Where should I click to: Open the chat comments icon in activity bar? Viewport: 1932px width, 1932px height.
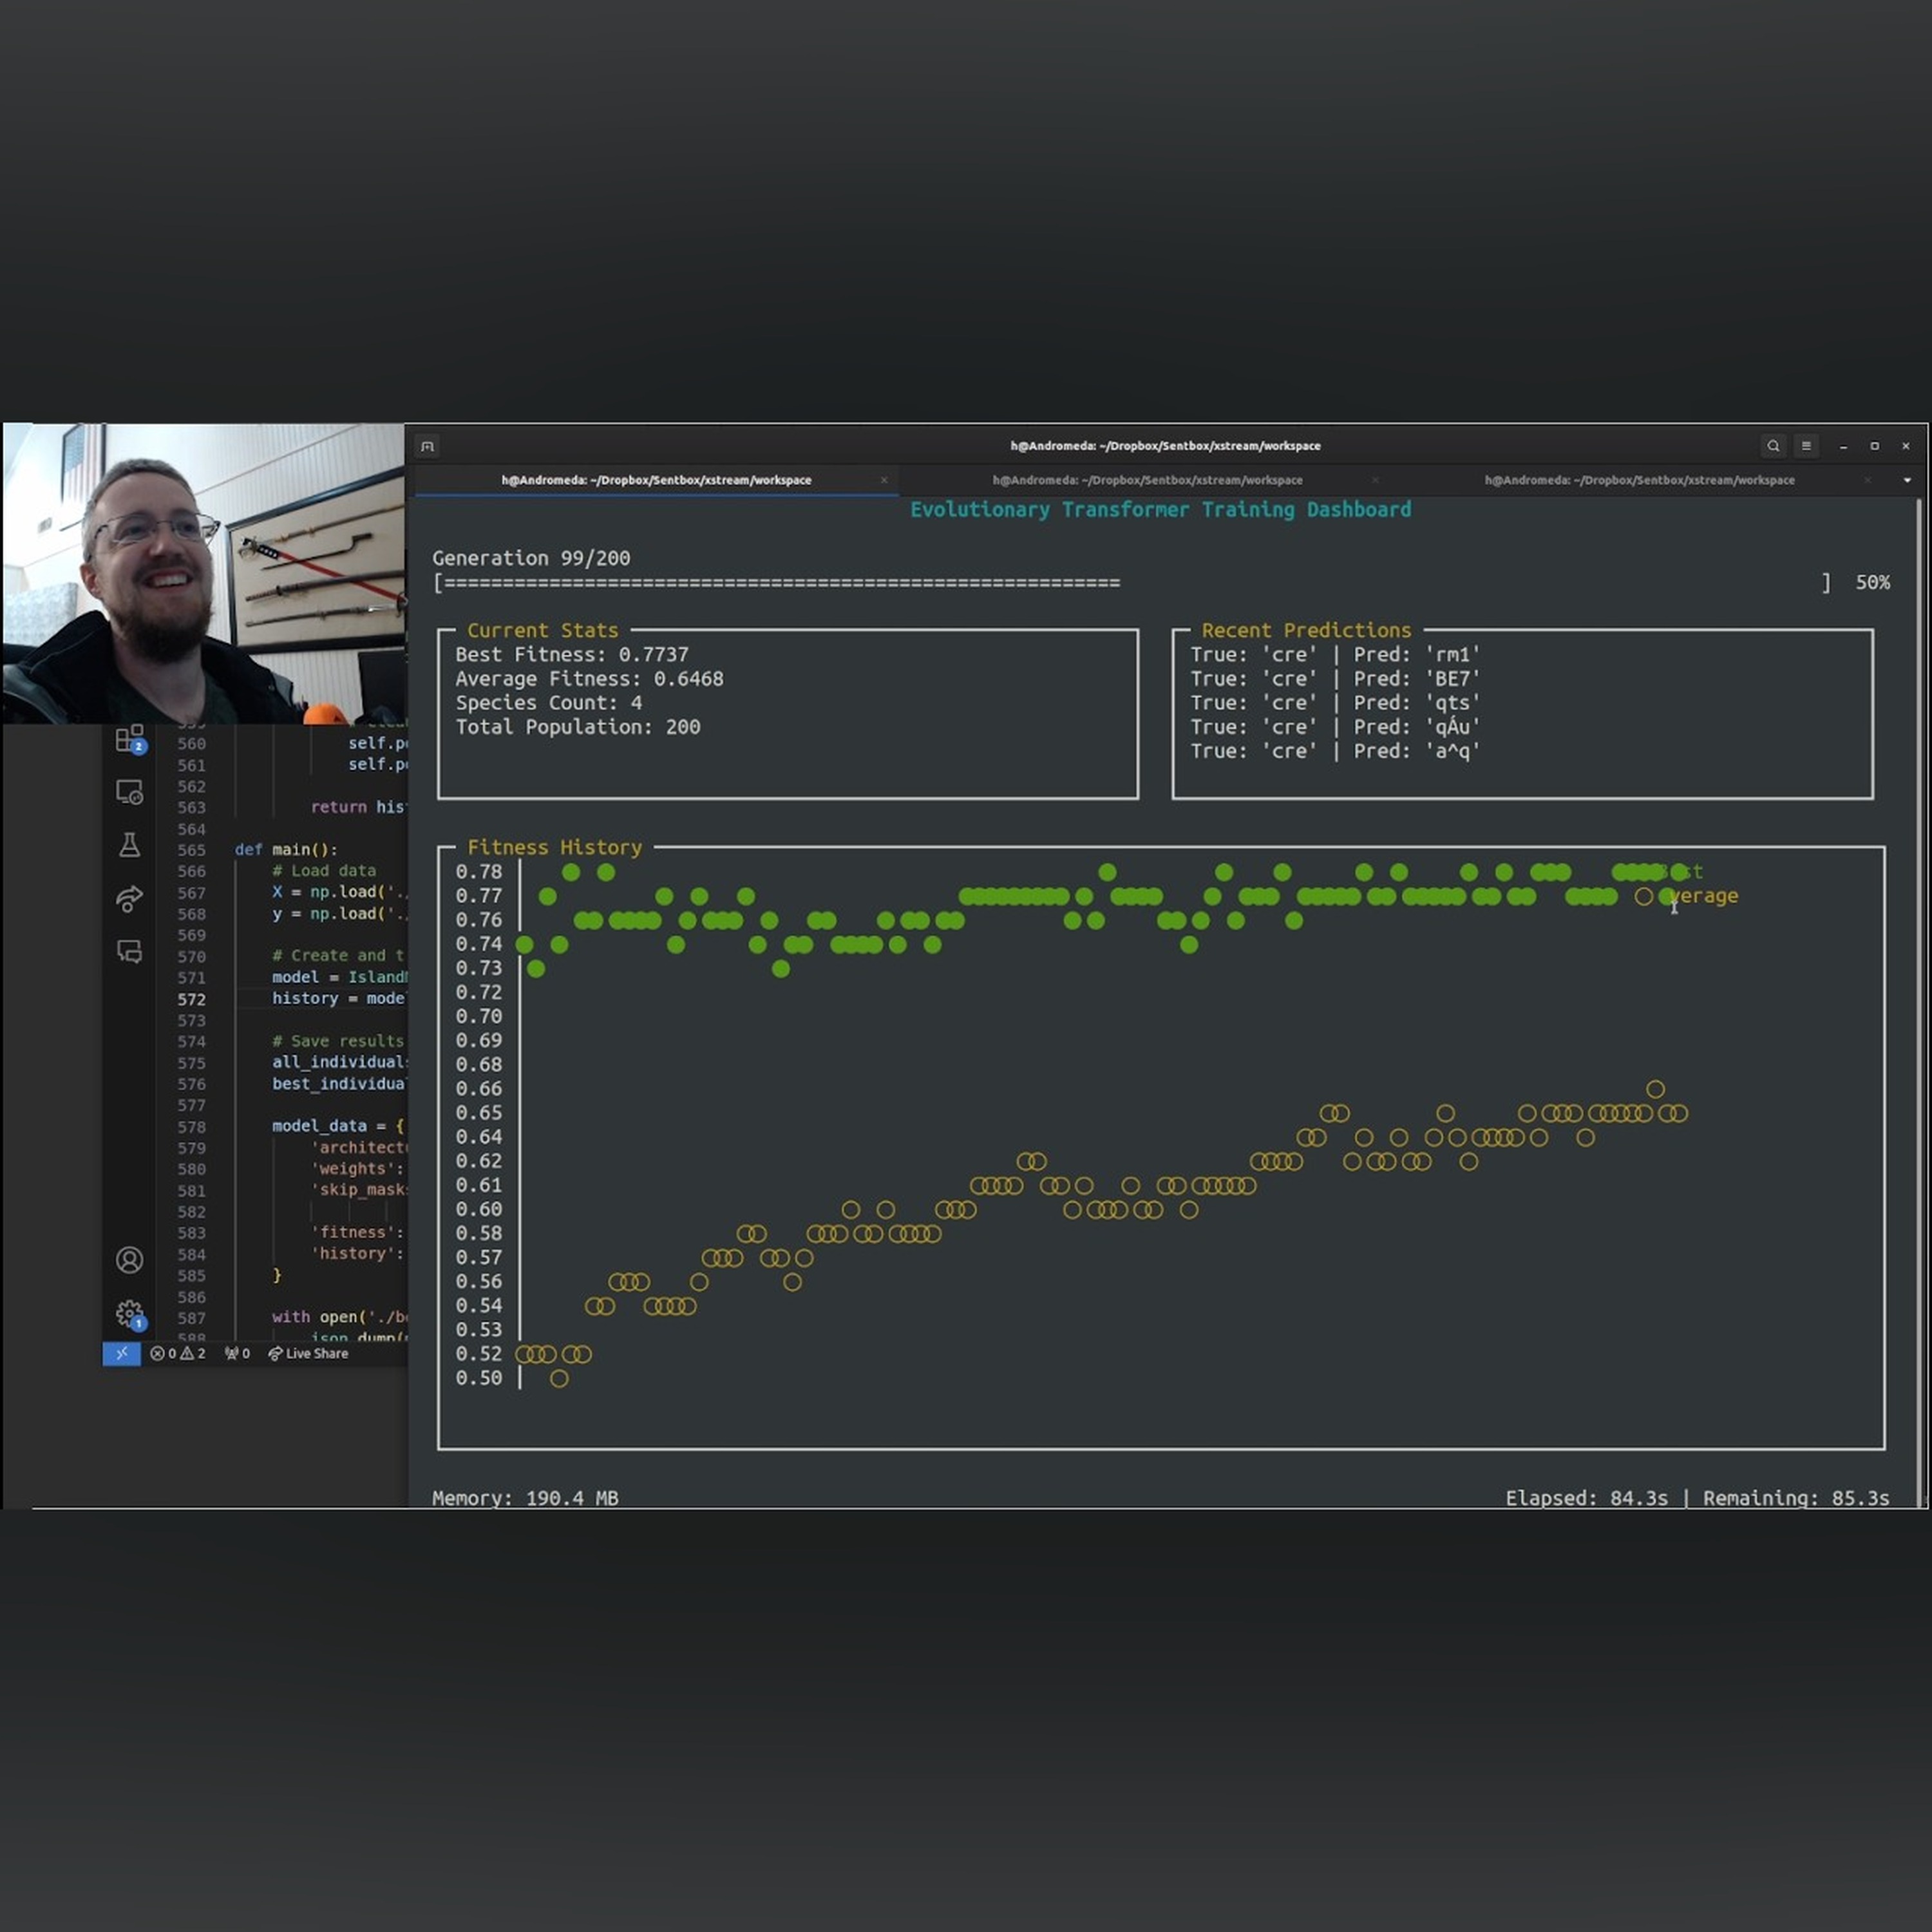point(130,951)
